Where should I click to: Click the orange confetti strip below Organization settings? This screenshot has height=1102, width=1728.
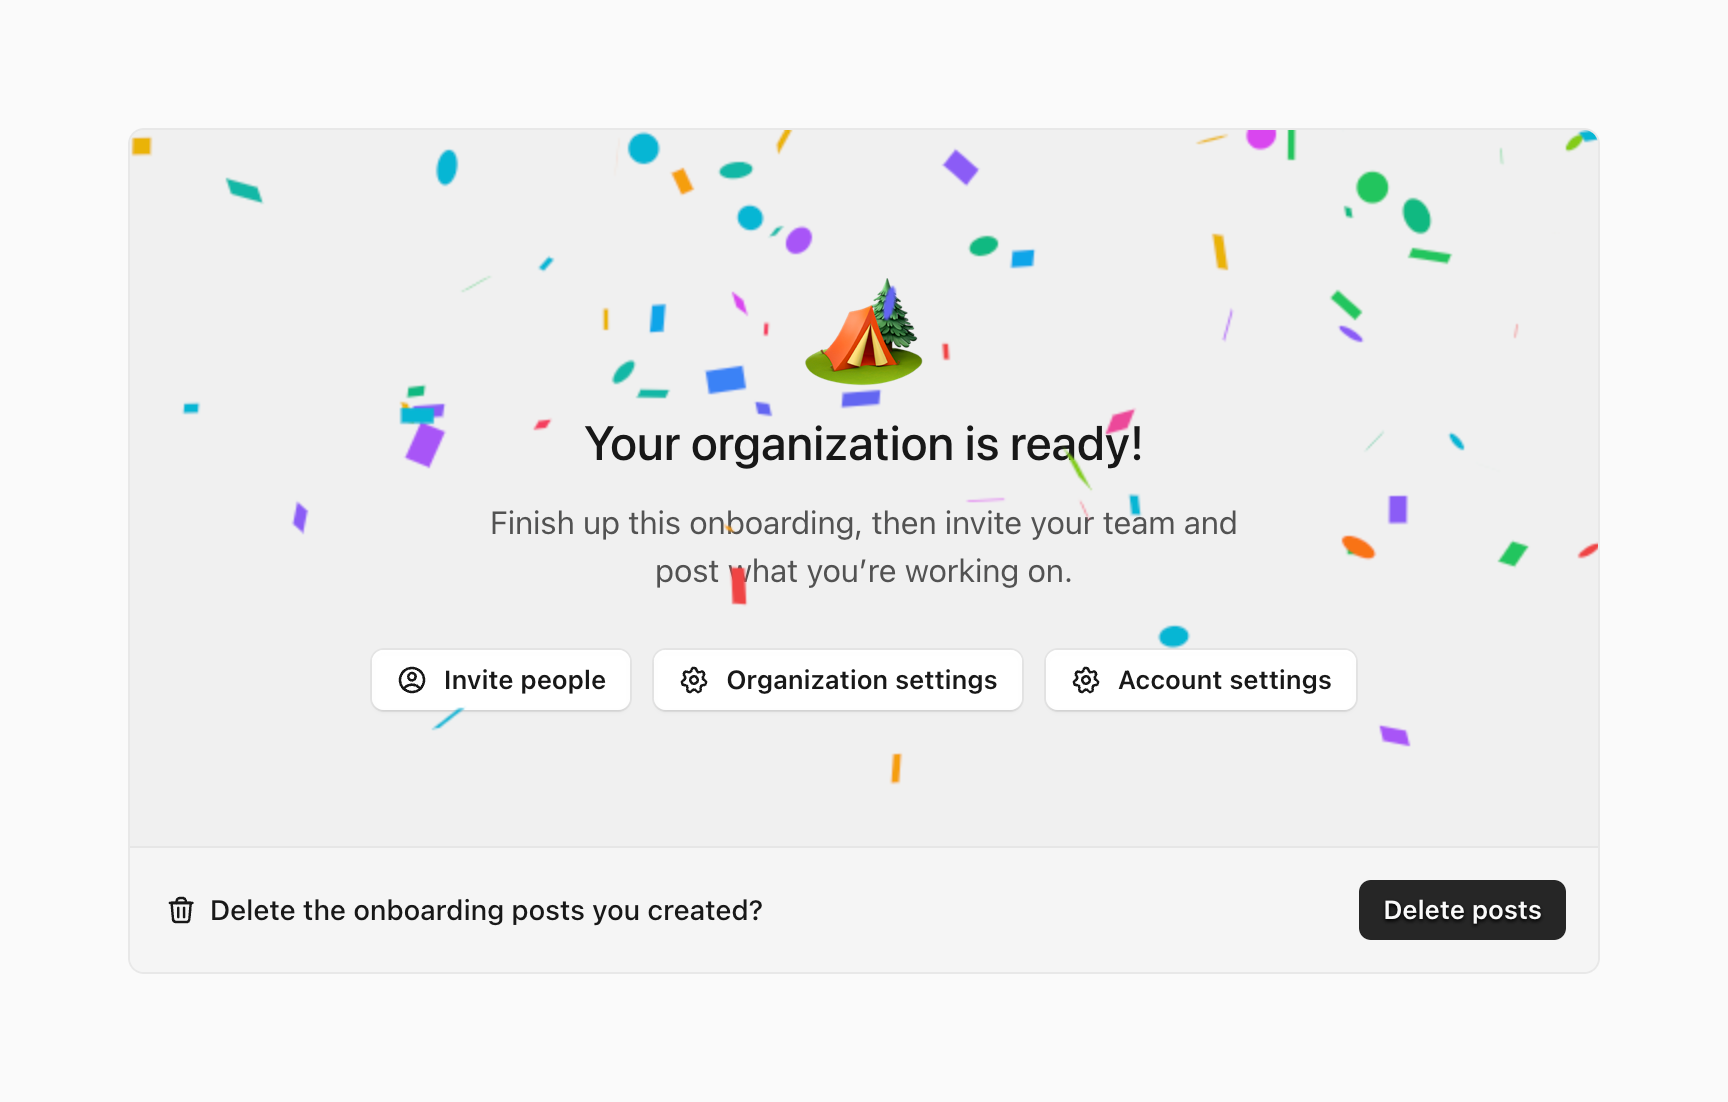coord(896,768)
